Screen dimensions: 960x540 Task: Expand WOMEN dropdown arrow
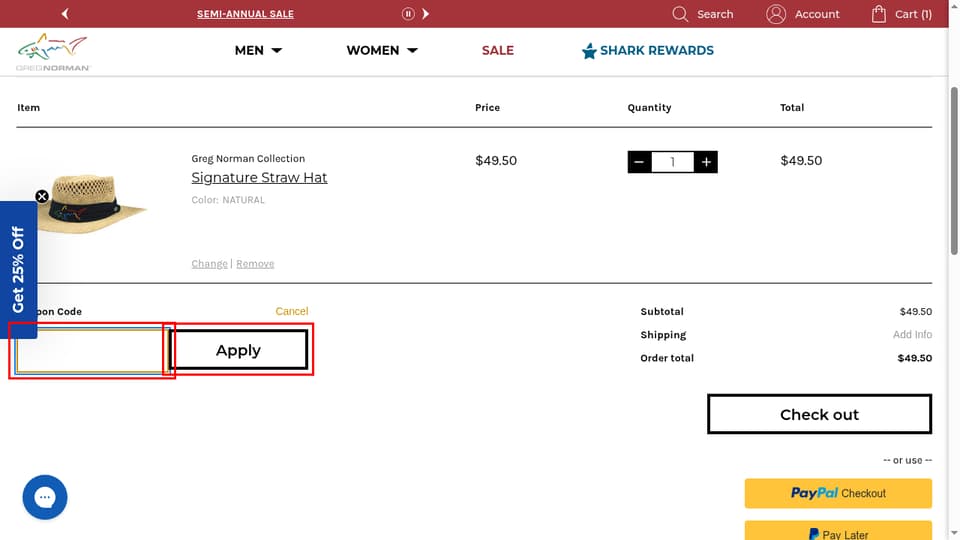[x=412, y=51]
